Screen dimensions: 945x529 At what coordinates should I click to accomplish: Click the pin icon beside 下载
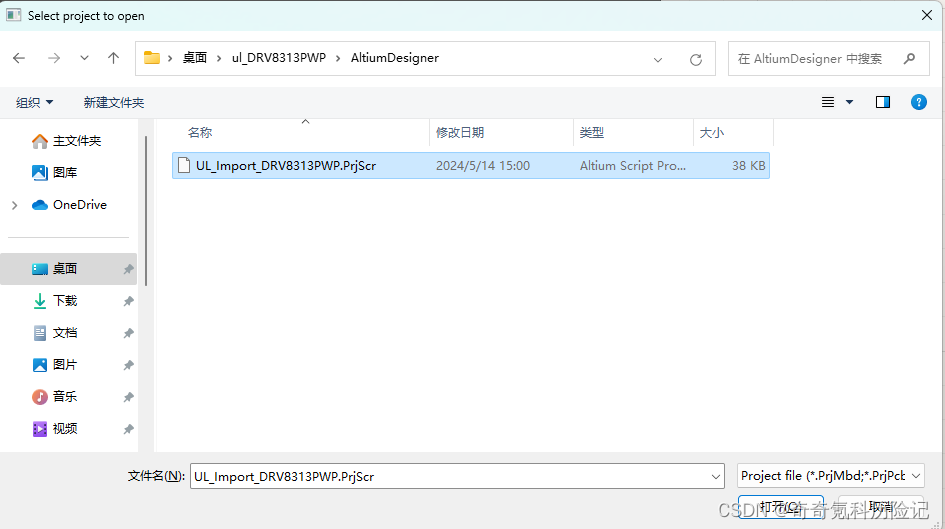tap(128, 301)
